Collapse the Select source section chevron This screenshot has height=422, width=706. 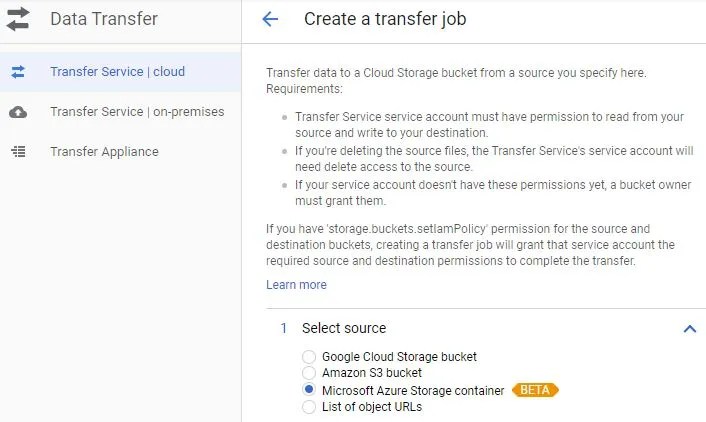[689, 328]
